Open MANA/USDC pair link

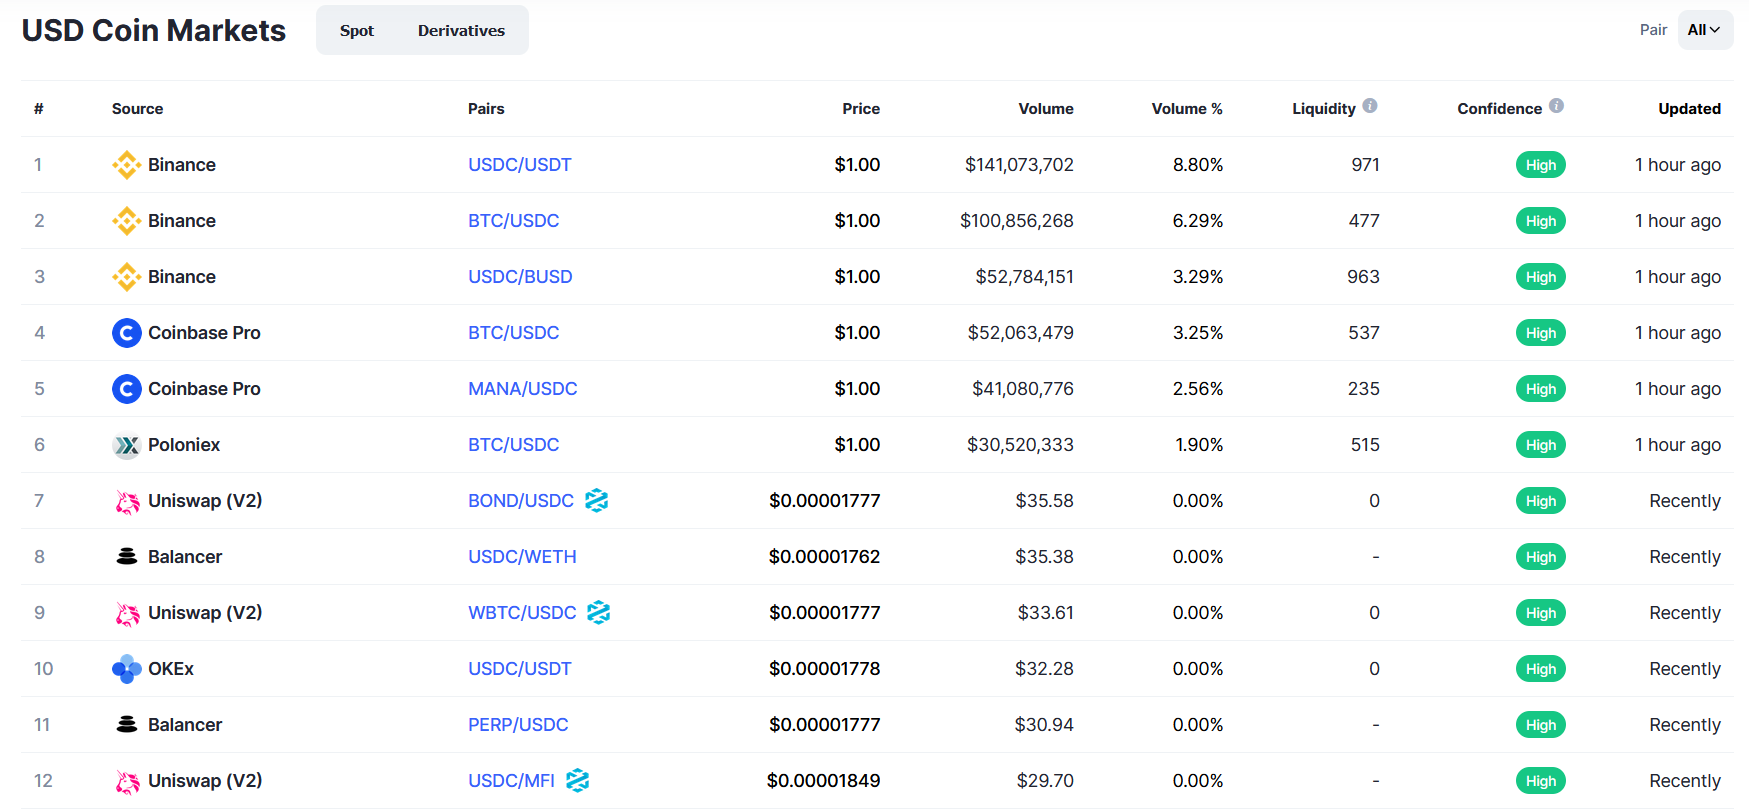523,389
